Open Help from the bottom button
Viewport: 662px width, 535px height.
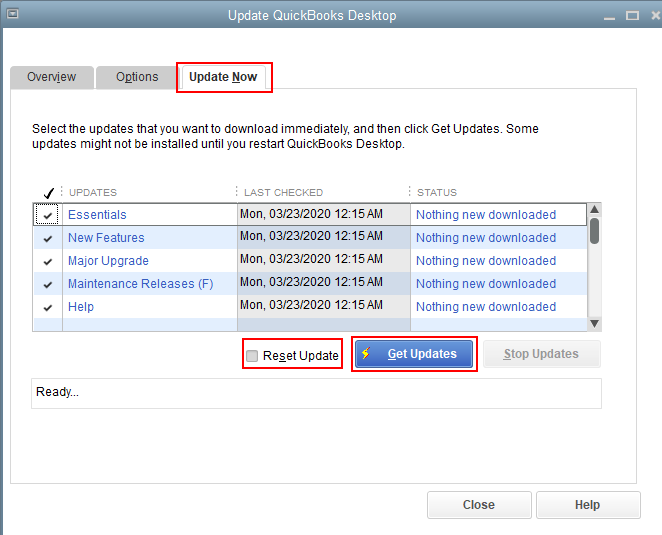(588, 505)
